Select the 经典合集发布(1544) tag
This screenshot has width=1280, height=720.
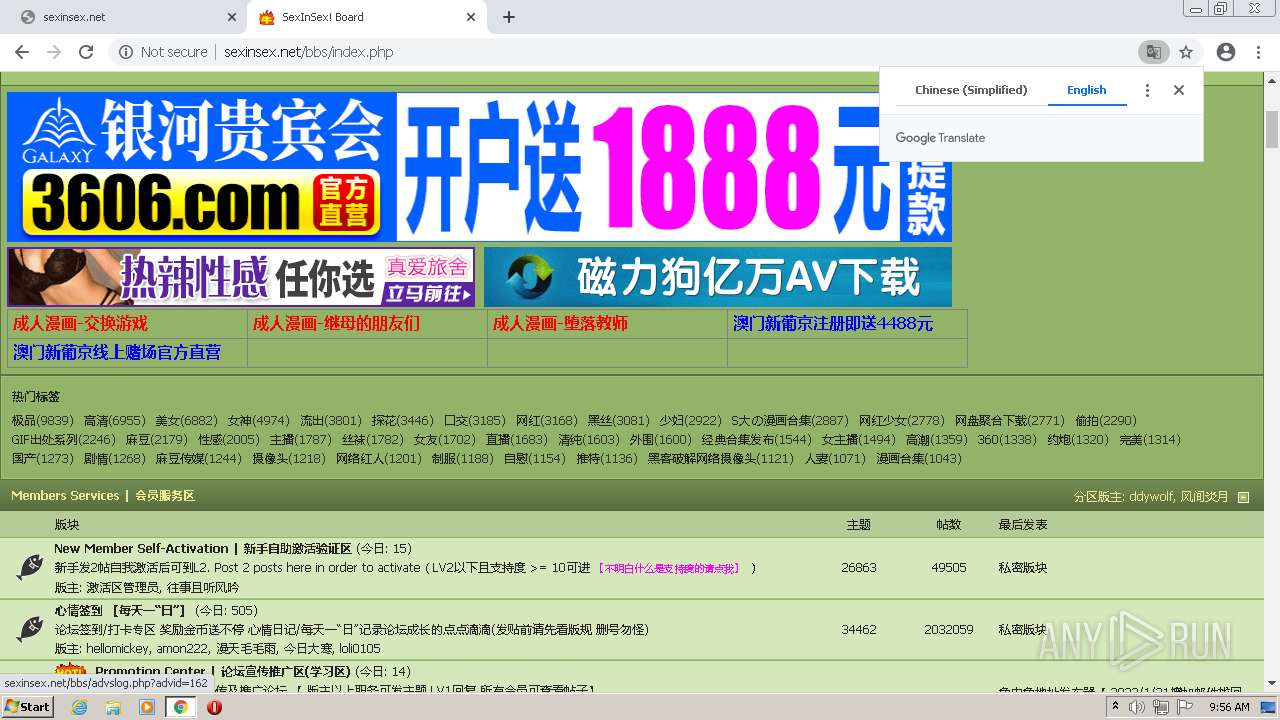tap(756, 440)
